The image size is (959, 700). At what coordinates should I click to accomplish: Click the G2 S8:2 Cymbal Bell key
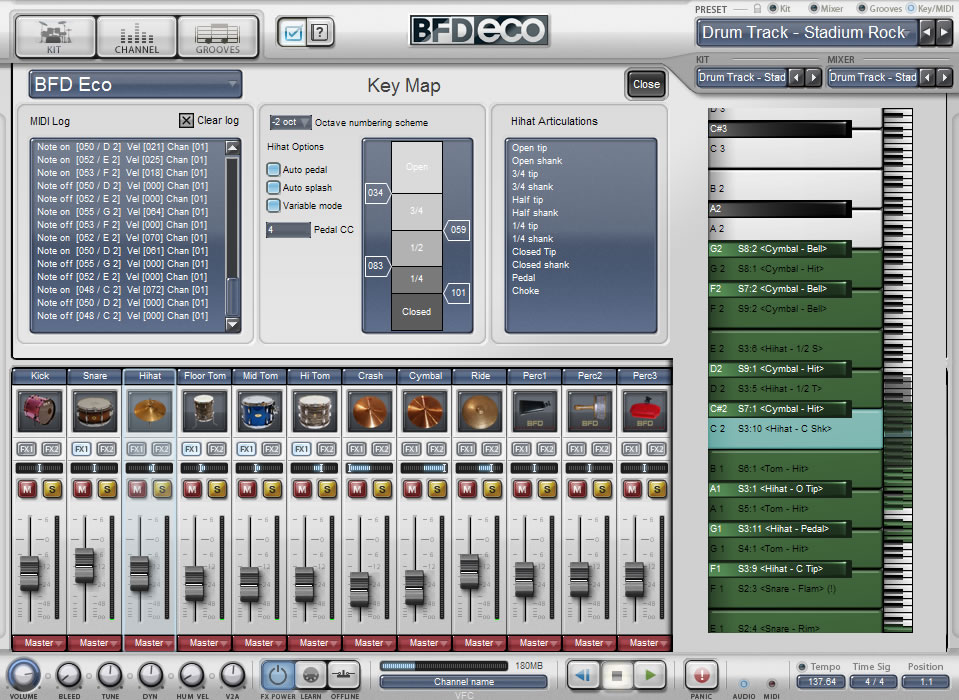tap(779, 249)
